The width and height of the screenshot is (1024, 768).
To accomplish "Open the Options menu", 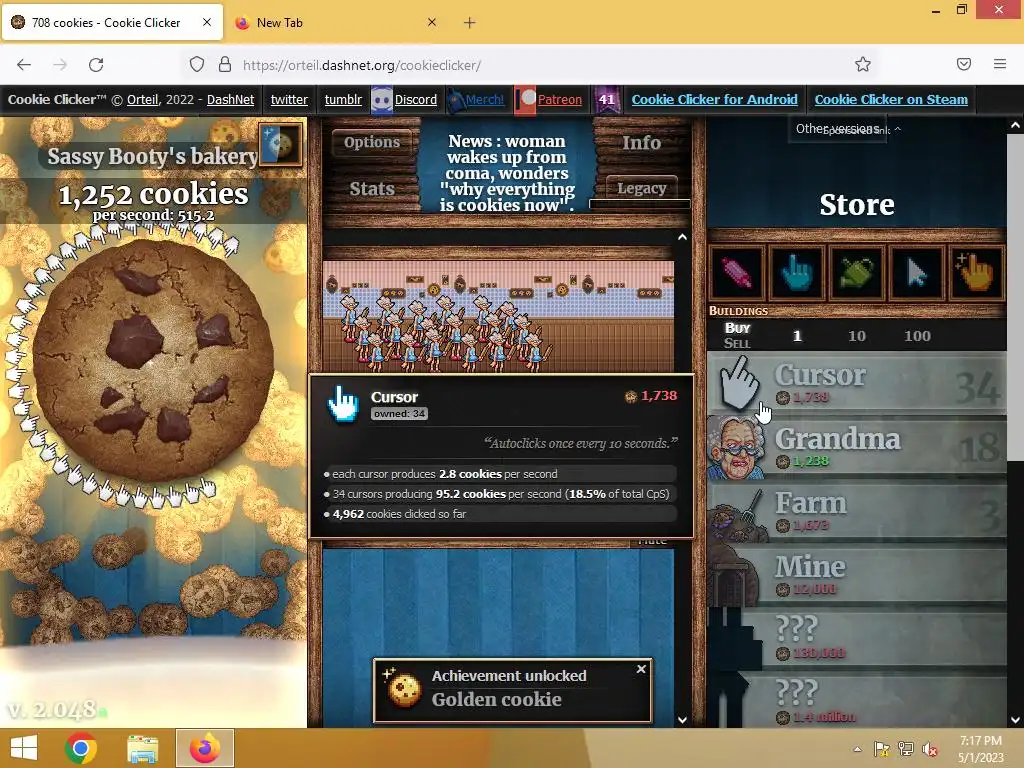I will [x=372, y=142].
